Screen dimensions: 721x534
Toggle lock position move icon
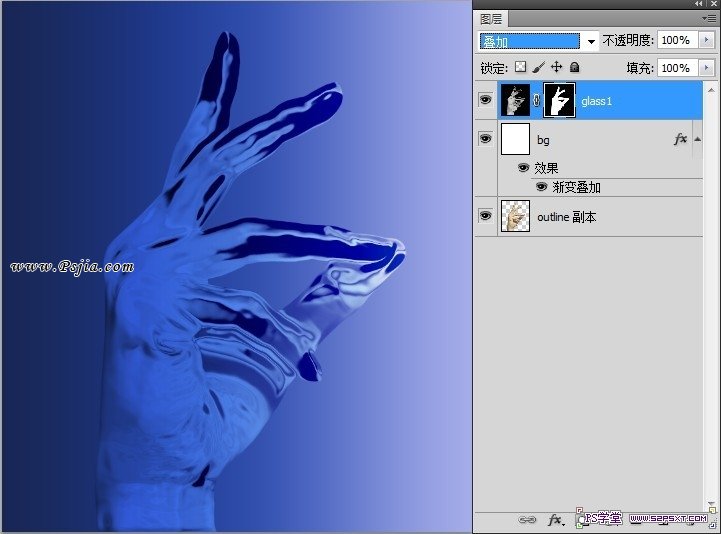pyautogui.click(x=556, y=67)
